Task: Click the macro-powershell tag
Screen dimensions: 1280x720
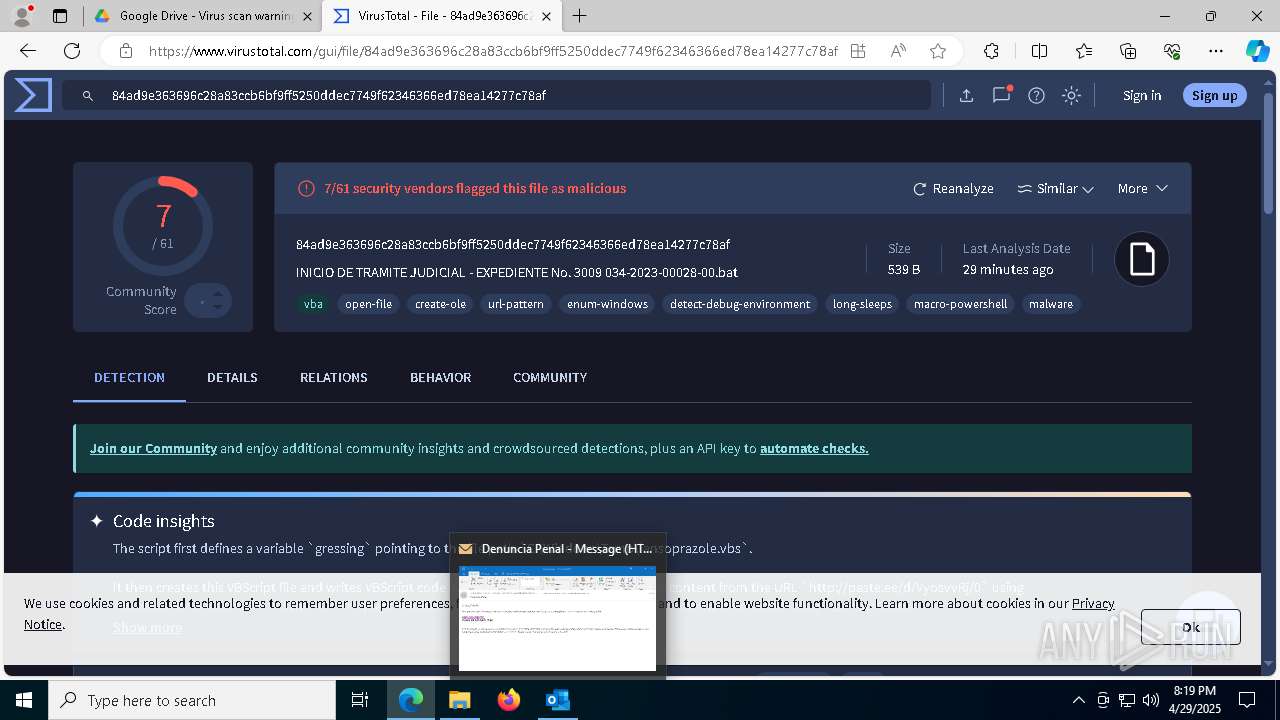Action: 960,304
